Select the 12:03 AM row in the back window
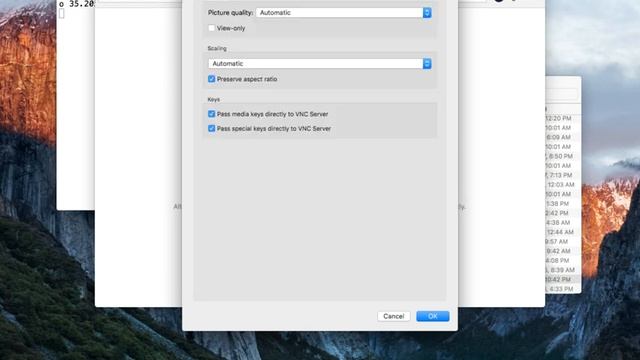This screenshot has width=640, height=360. tap(563, 184)
